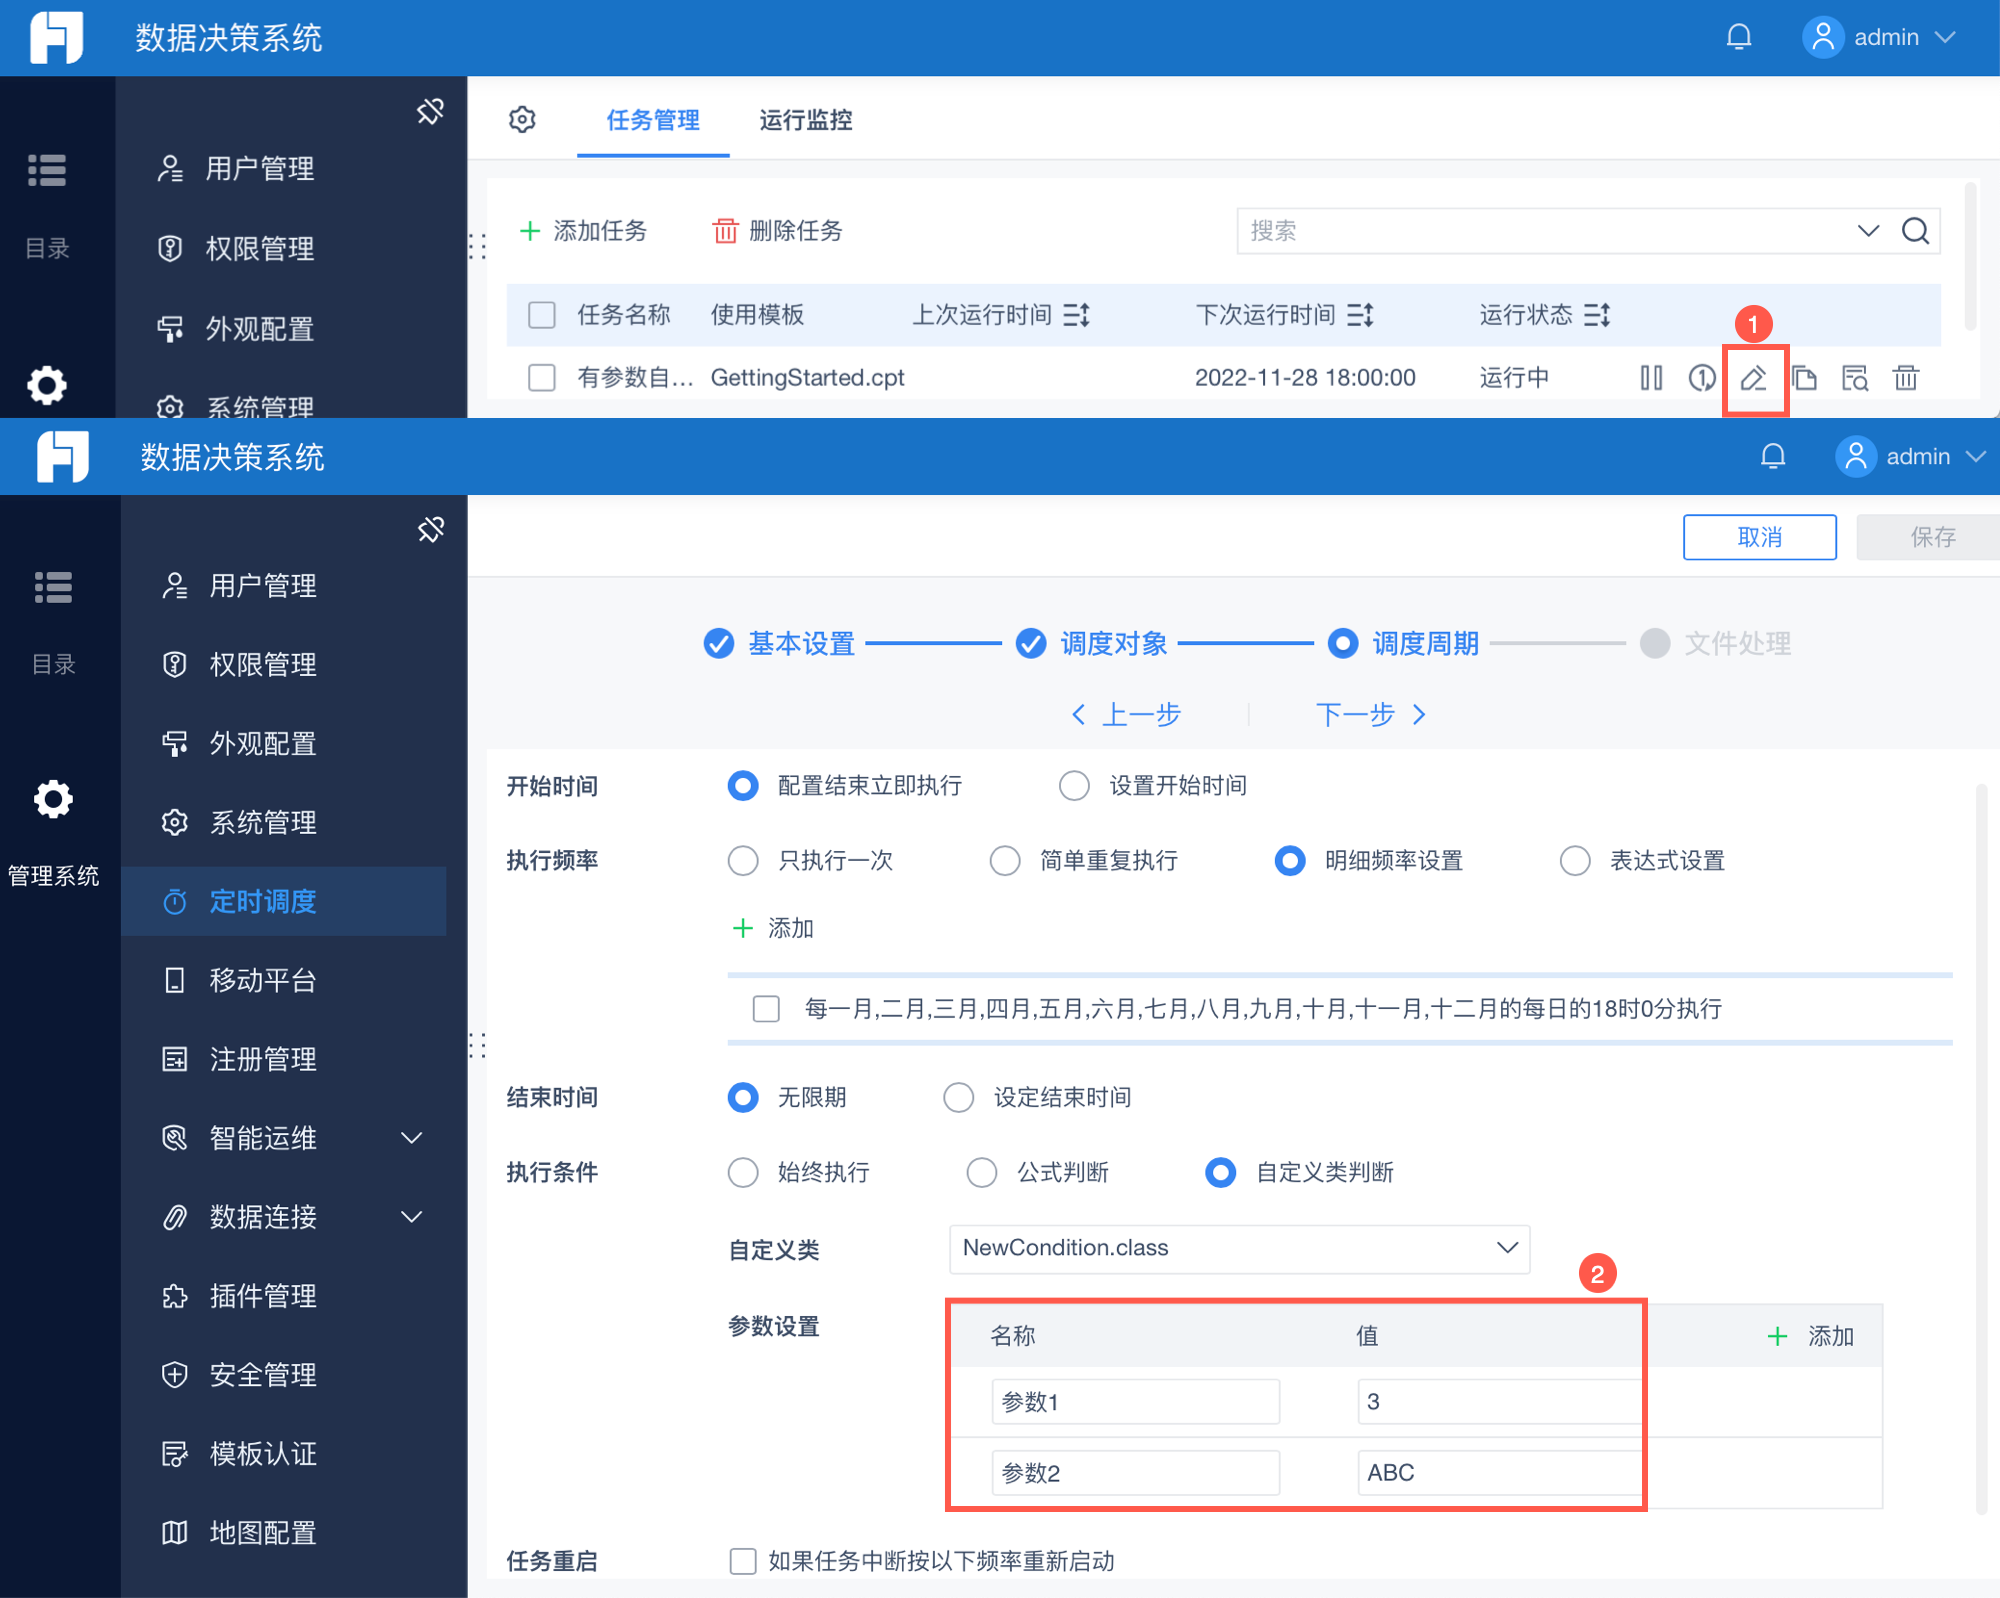
Task: Click the pin icon in upper sidebar
Action: pyautogui.click(x=430, y=111)
